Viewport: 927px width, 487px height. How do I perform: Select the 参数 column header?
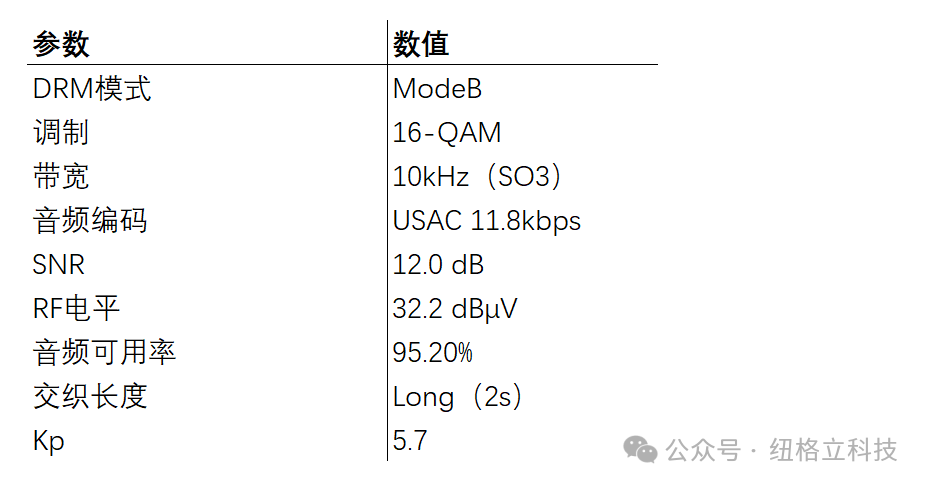pyautogui.click(x=61, y=44)
